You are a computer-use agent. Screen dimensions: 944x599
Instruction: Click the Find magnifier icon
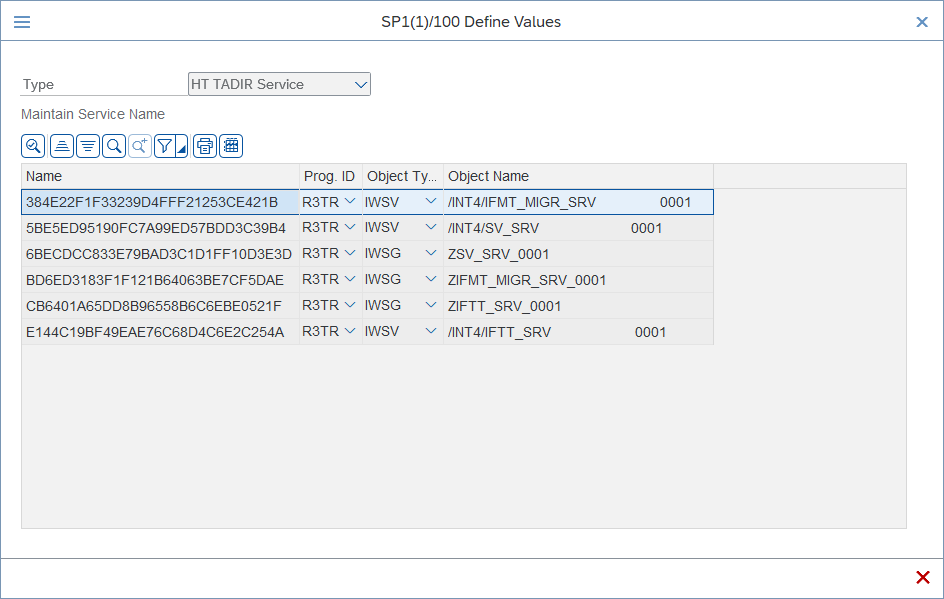[114, 146]
